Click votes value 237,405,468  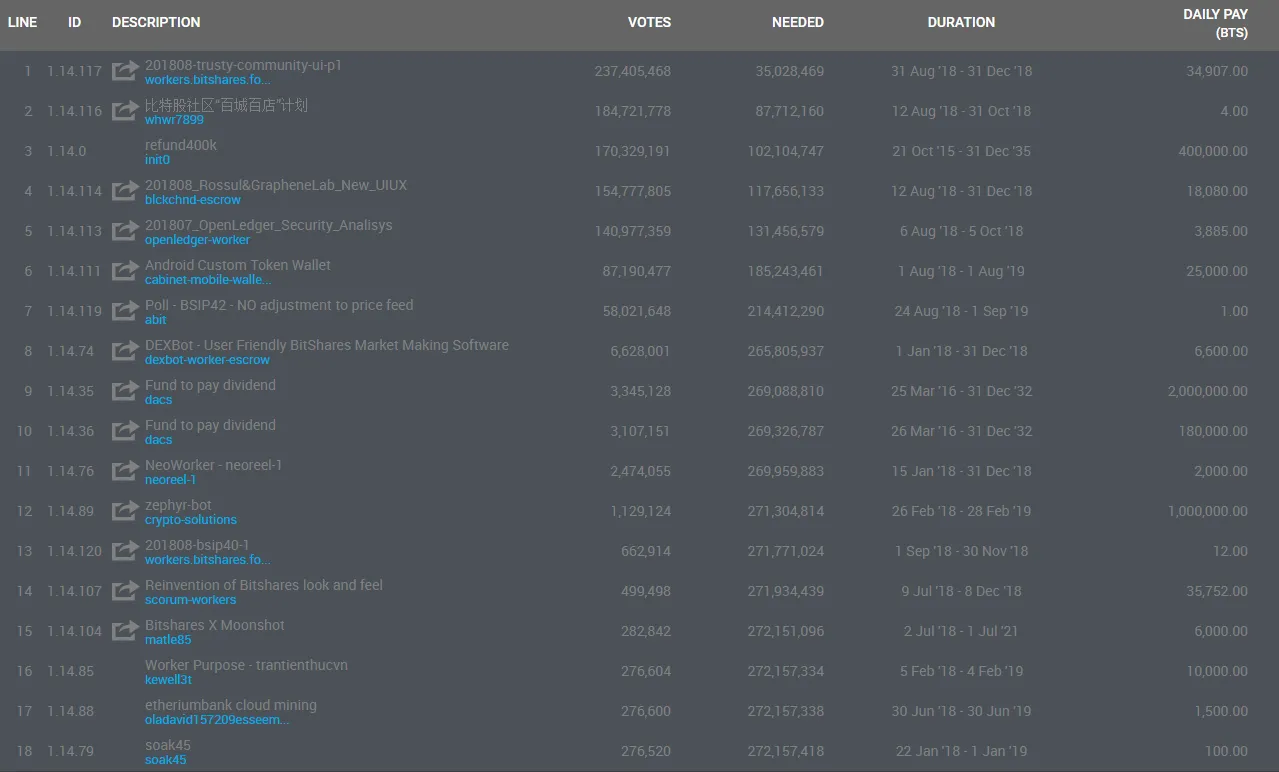click(633, 71)
